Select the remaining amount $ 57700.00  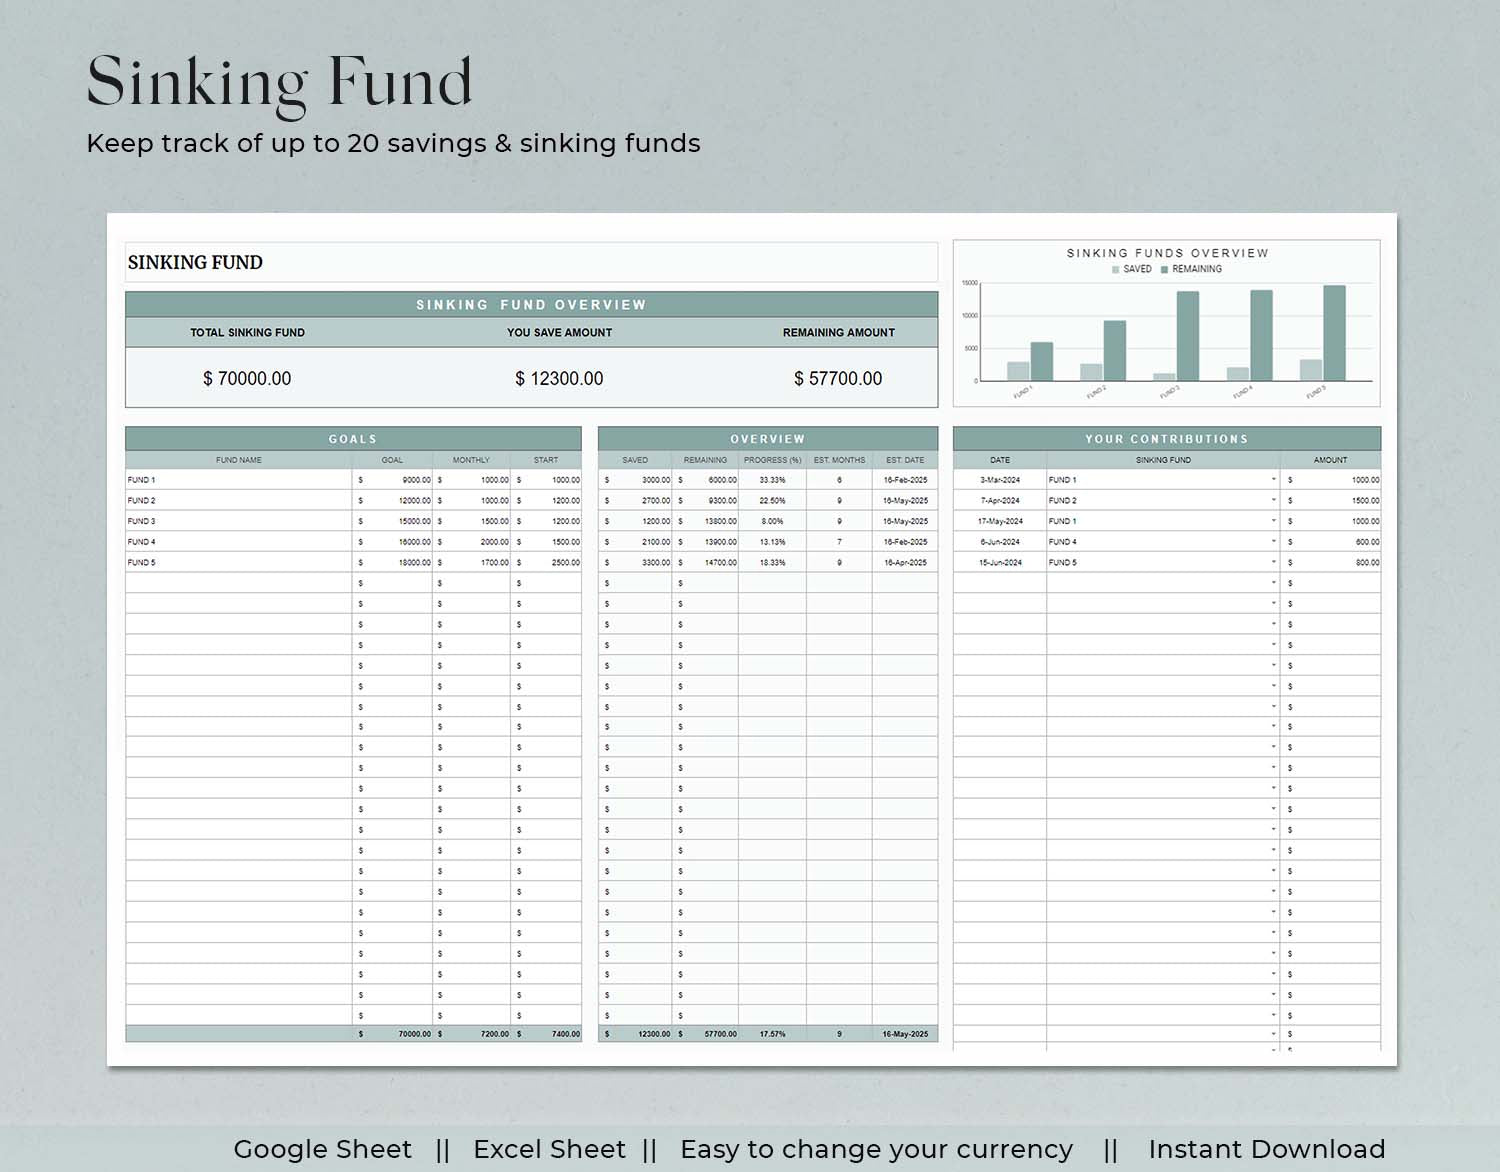click(x=838, y=379)
